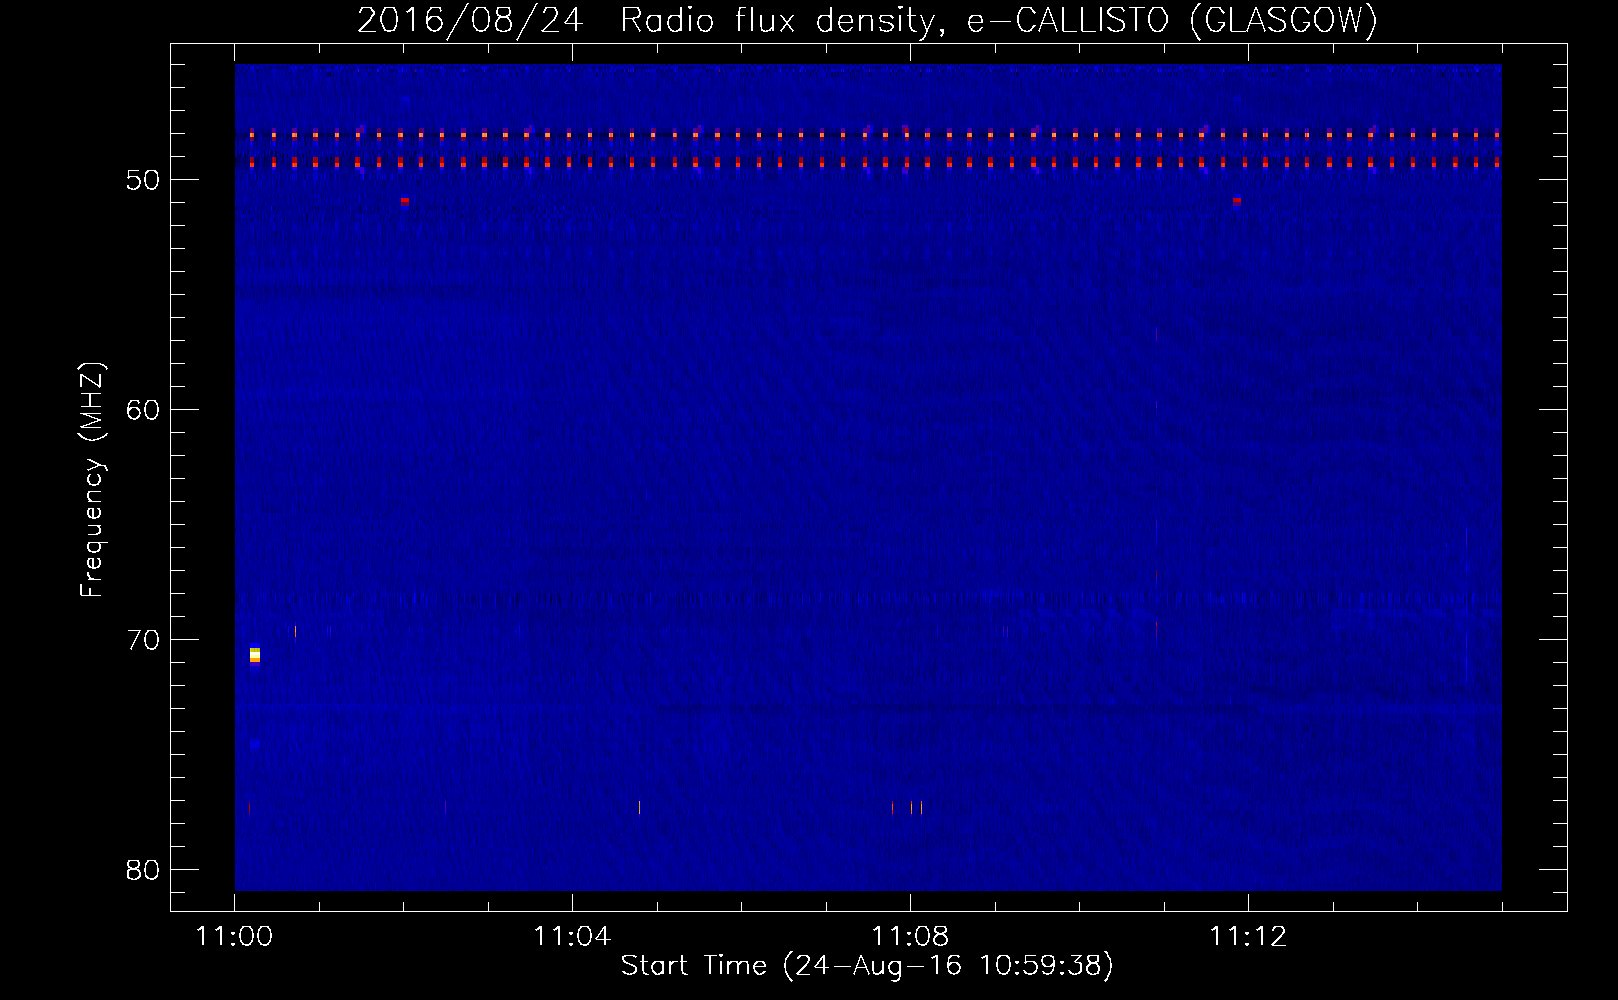This screenshot has height=1000, width=1618.
Task: Click the 11:08 time tick label
Action: pos(910,936)
